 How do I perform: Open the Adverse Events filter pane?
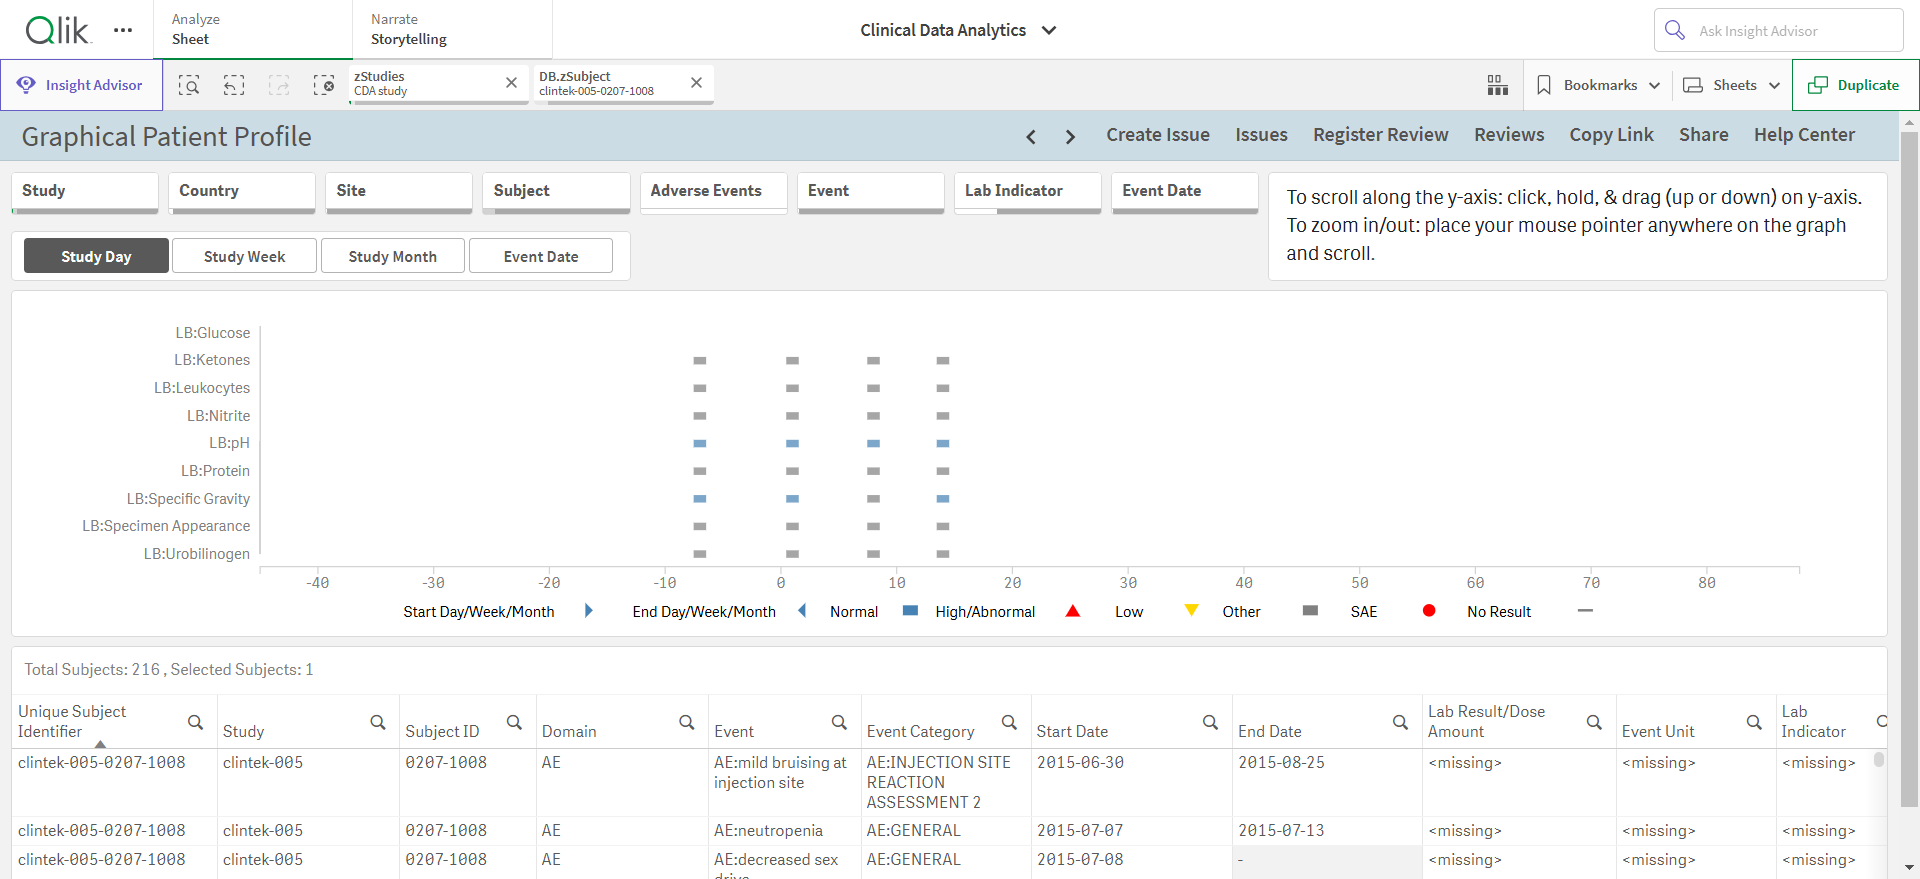tap(713, 193)
